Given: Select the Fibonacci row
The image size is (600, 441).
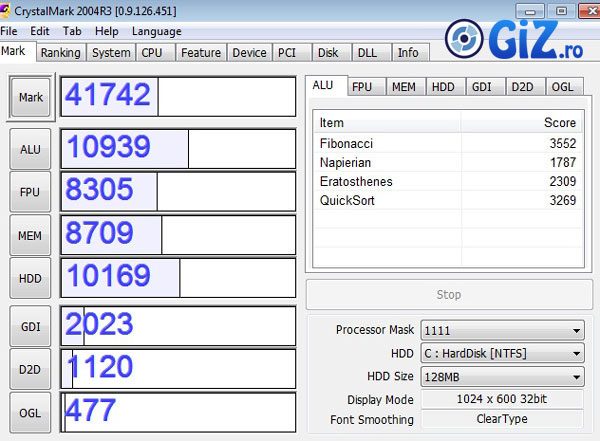Looking at the screenshot, I should click(448, 143).
